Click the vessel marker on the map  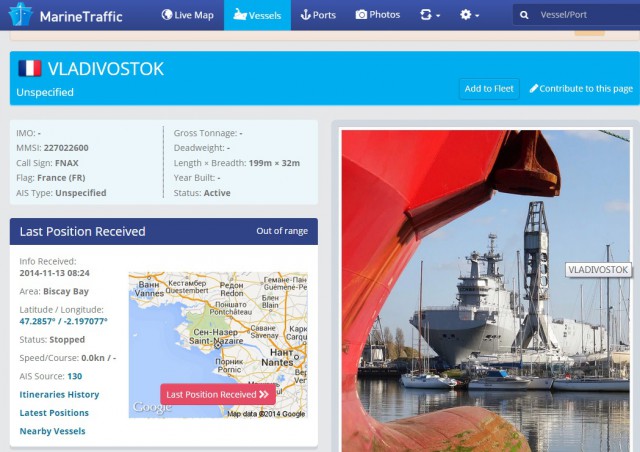click(218, 345)
